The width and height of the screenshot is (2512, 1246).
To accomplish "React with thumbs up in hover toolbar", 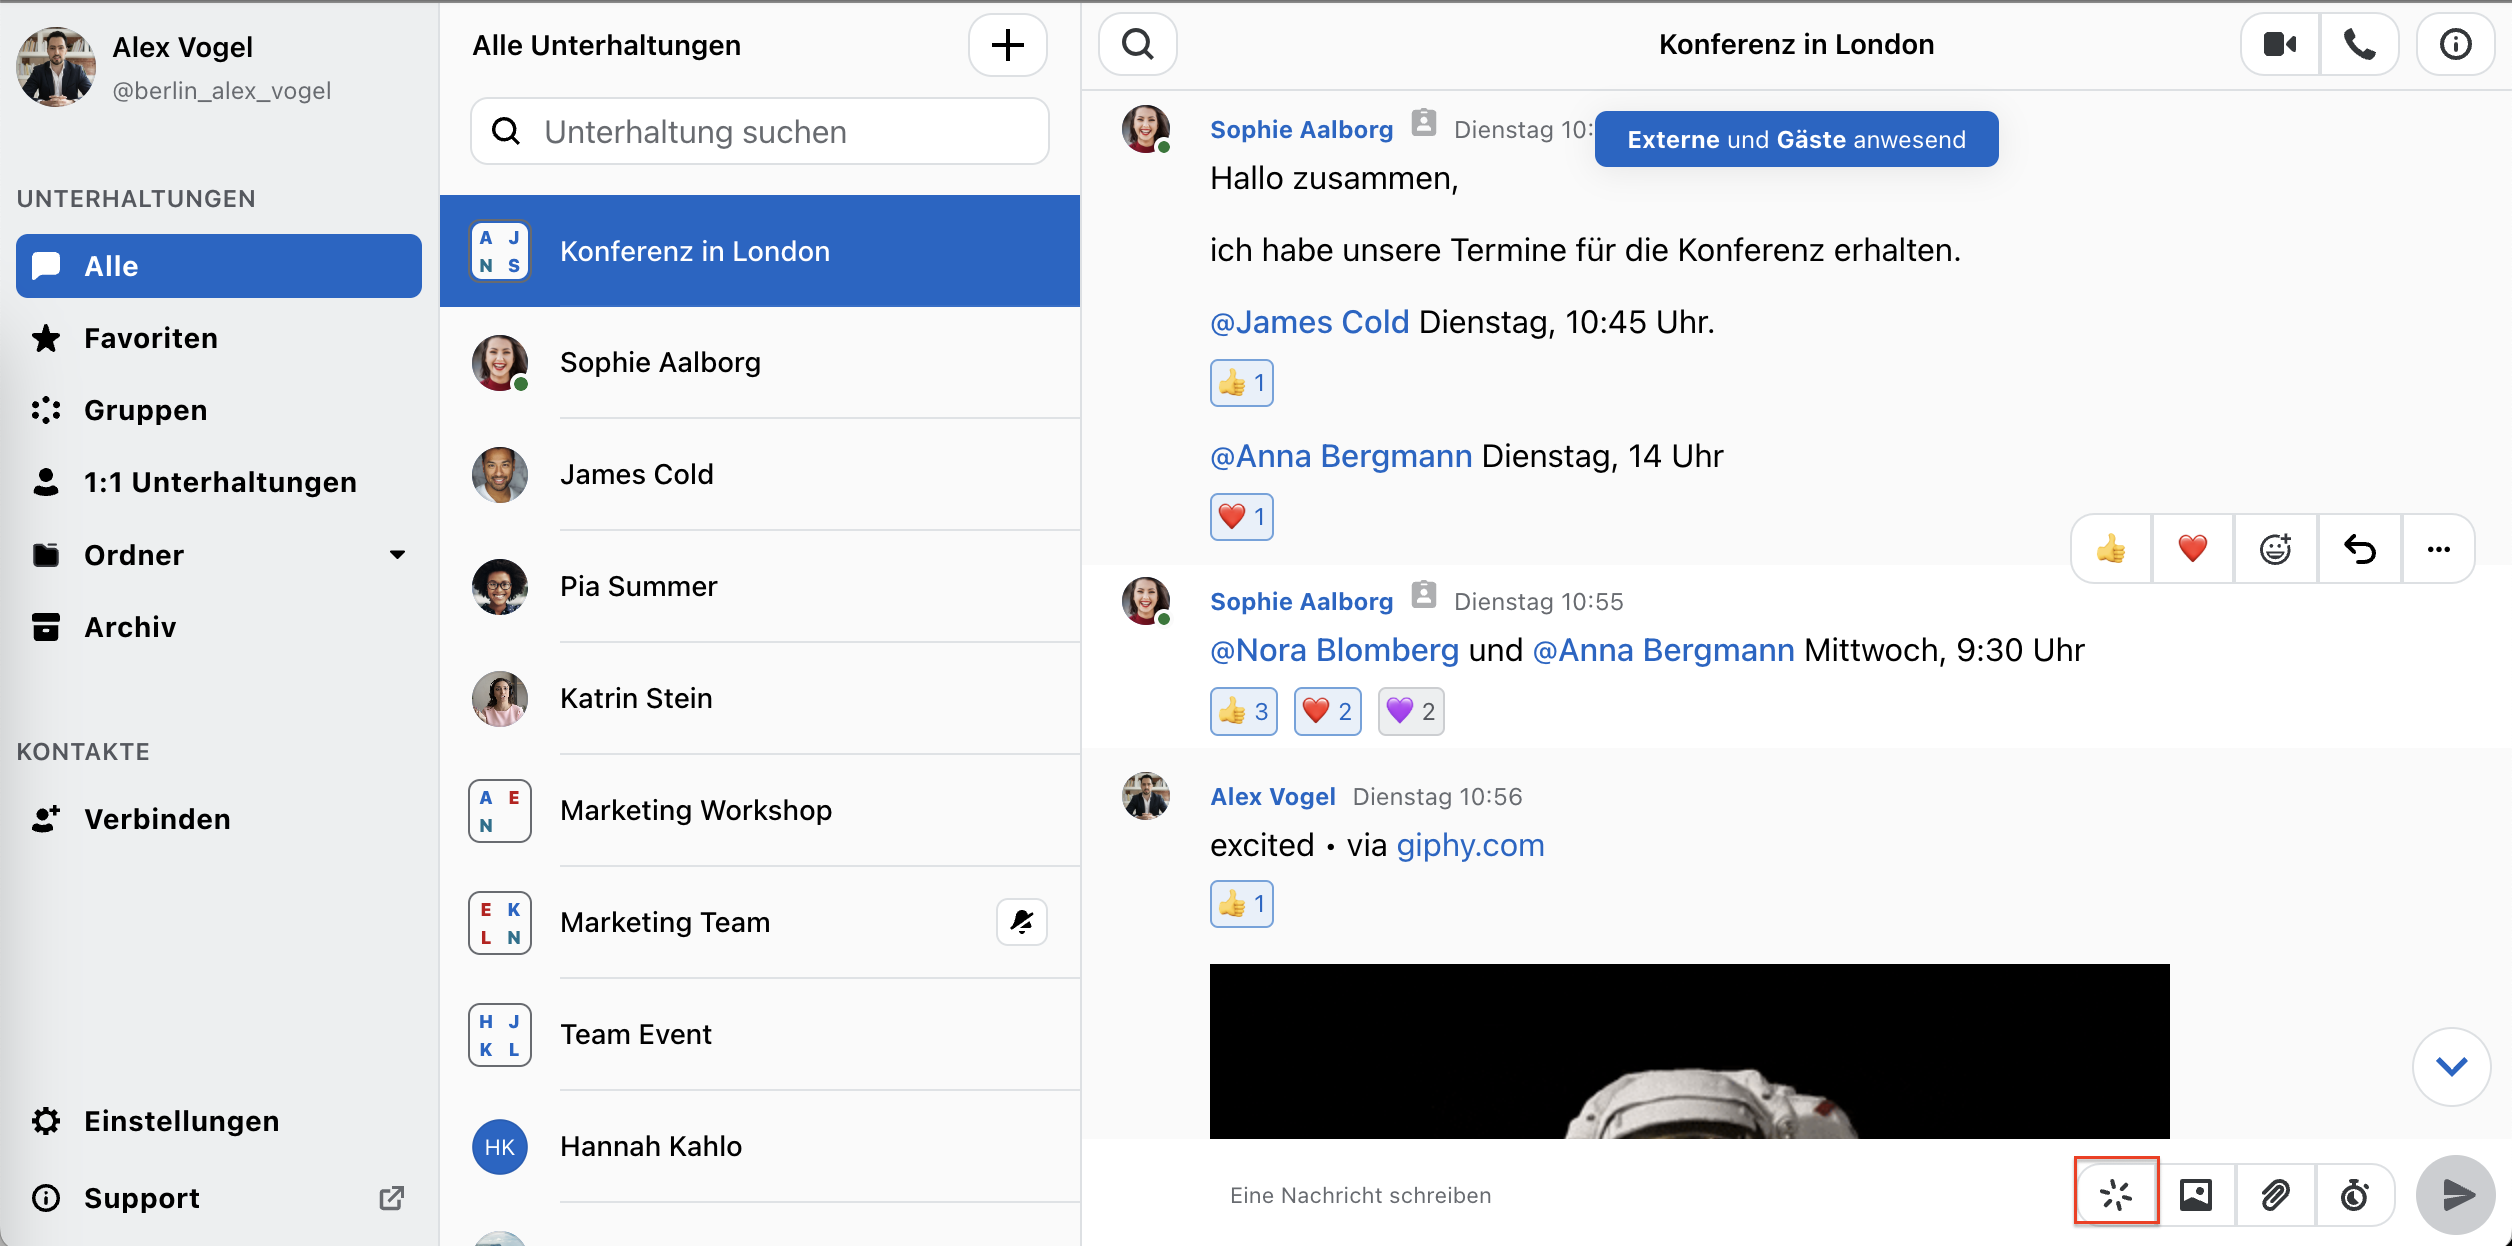I will coord(2111,549).
